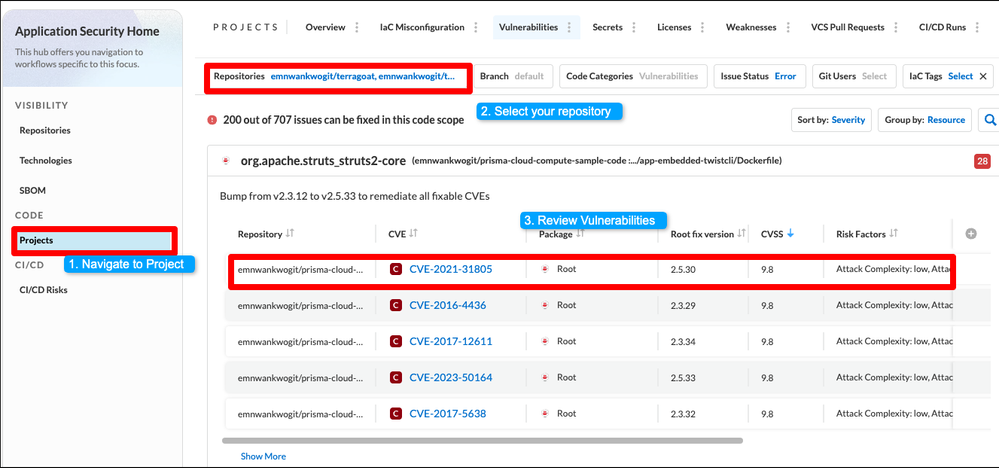
Task: Open the Sort by Severity dropdown
Action: (x=831, y=120)
